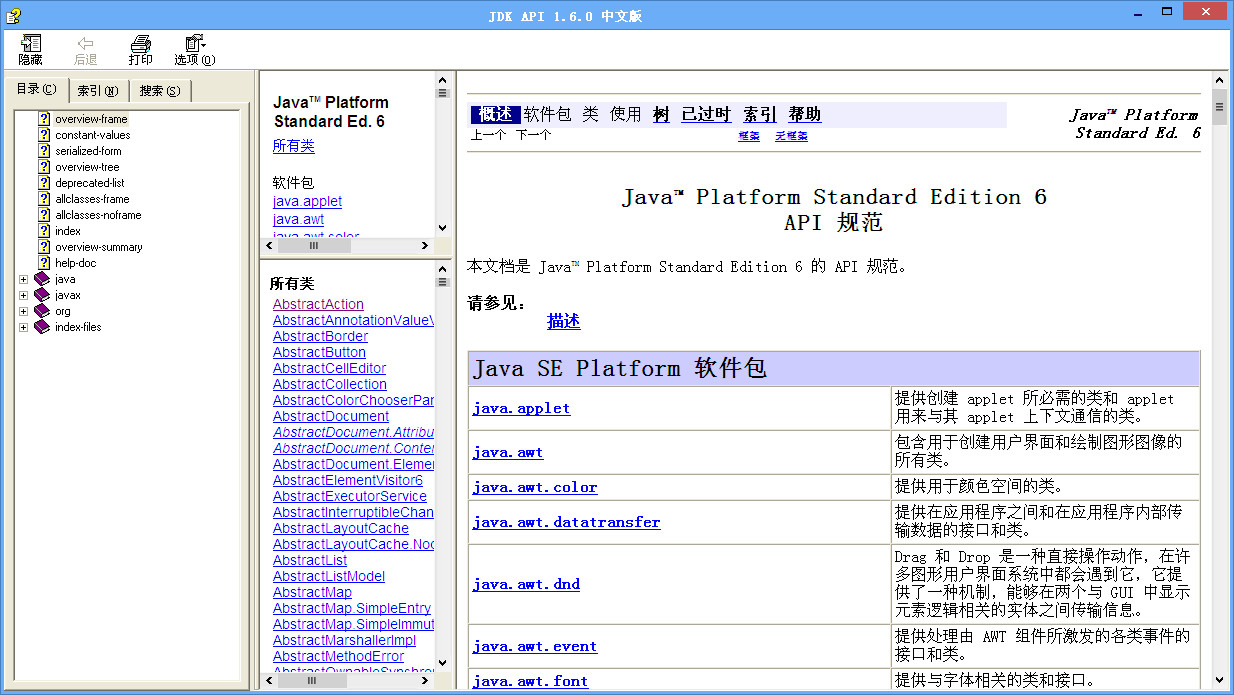Open the 已过时 (Deprecated) navigation link
The width and height of the screenshot is (1234, 695).
tap(706, 114)
